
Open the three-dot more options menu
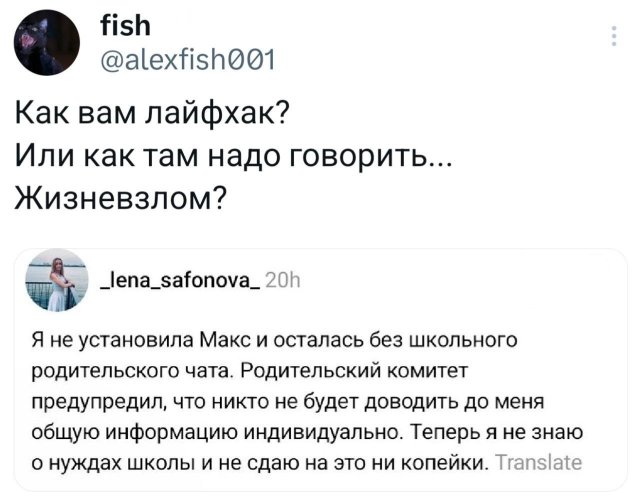(612, 38)
